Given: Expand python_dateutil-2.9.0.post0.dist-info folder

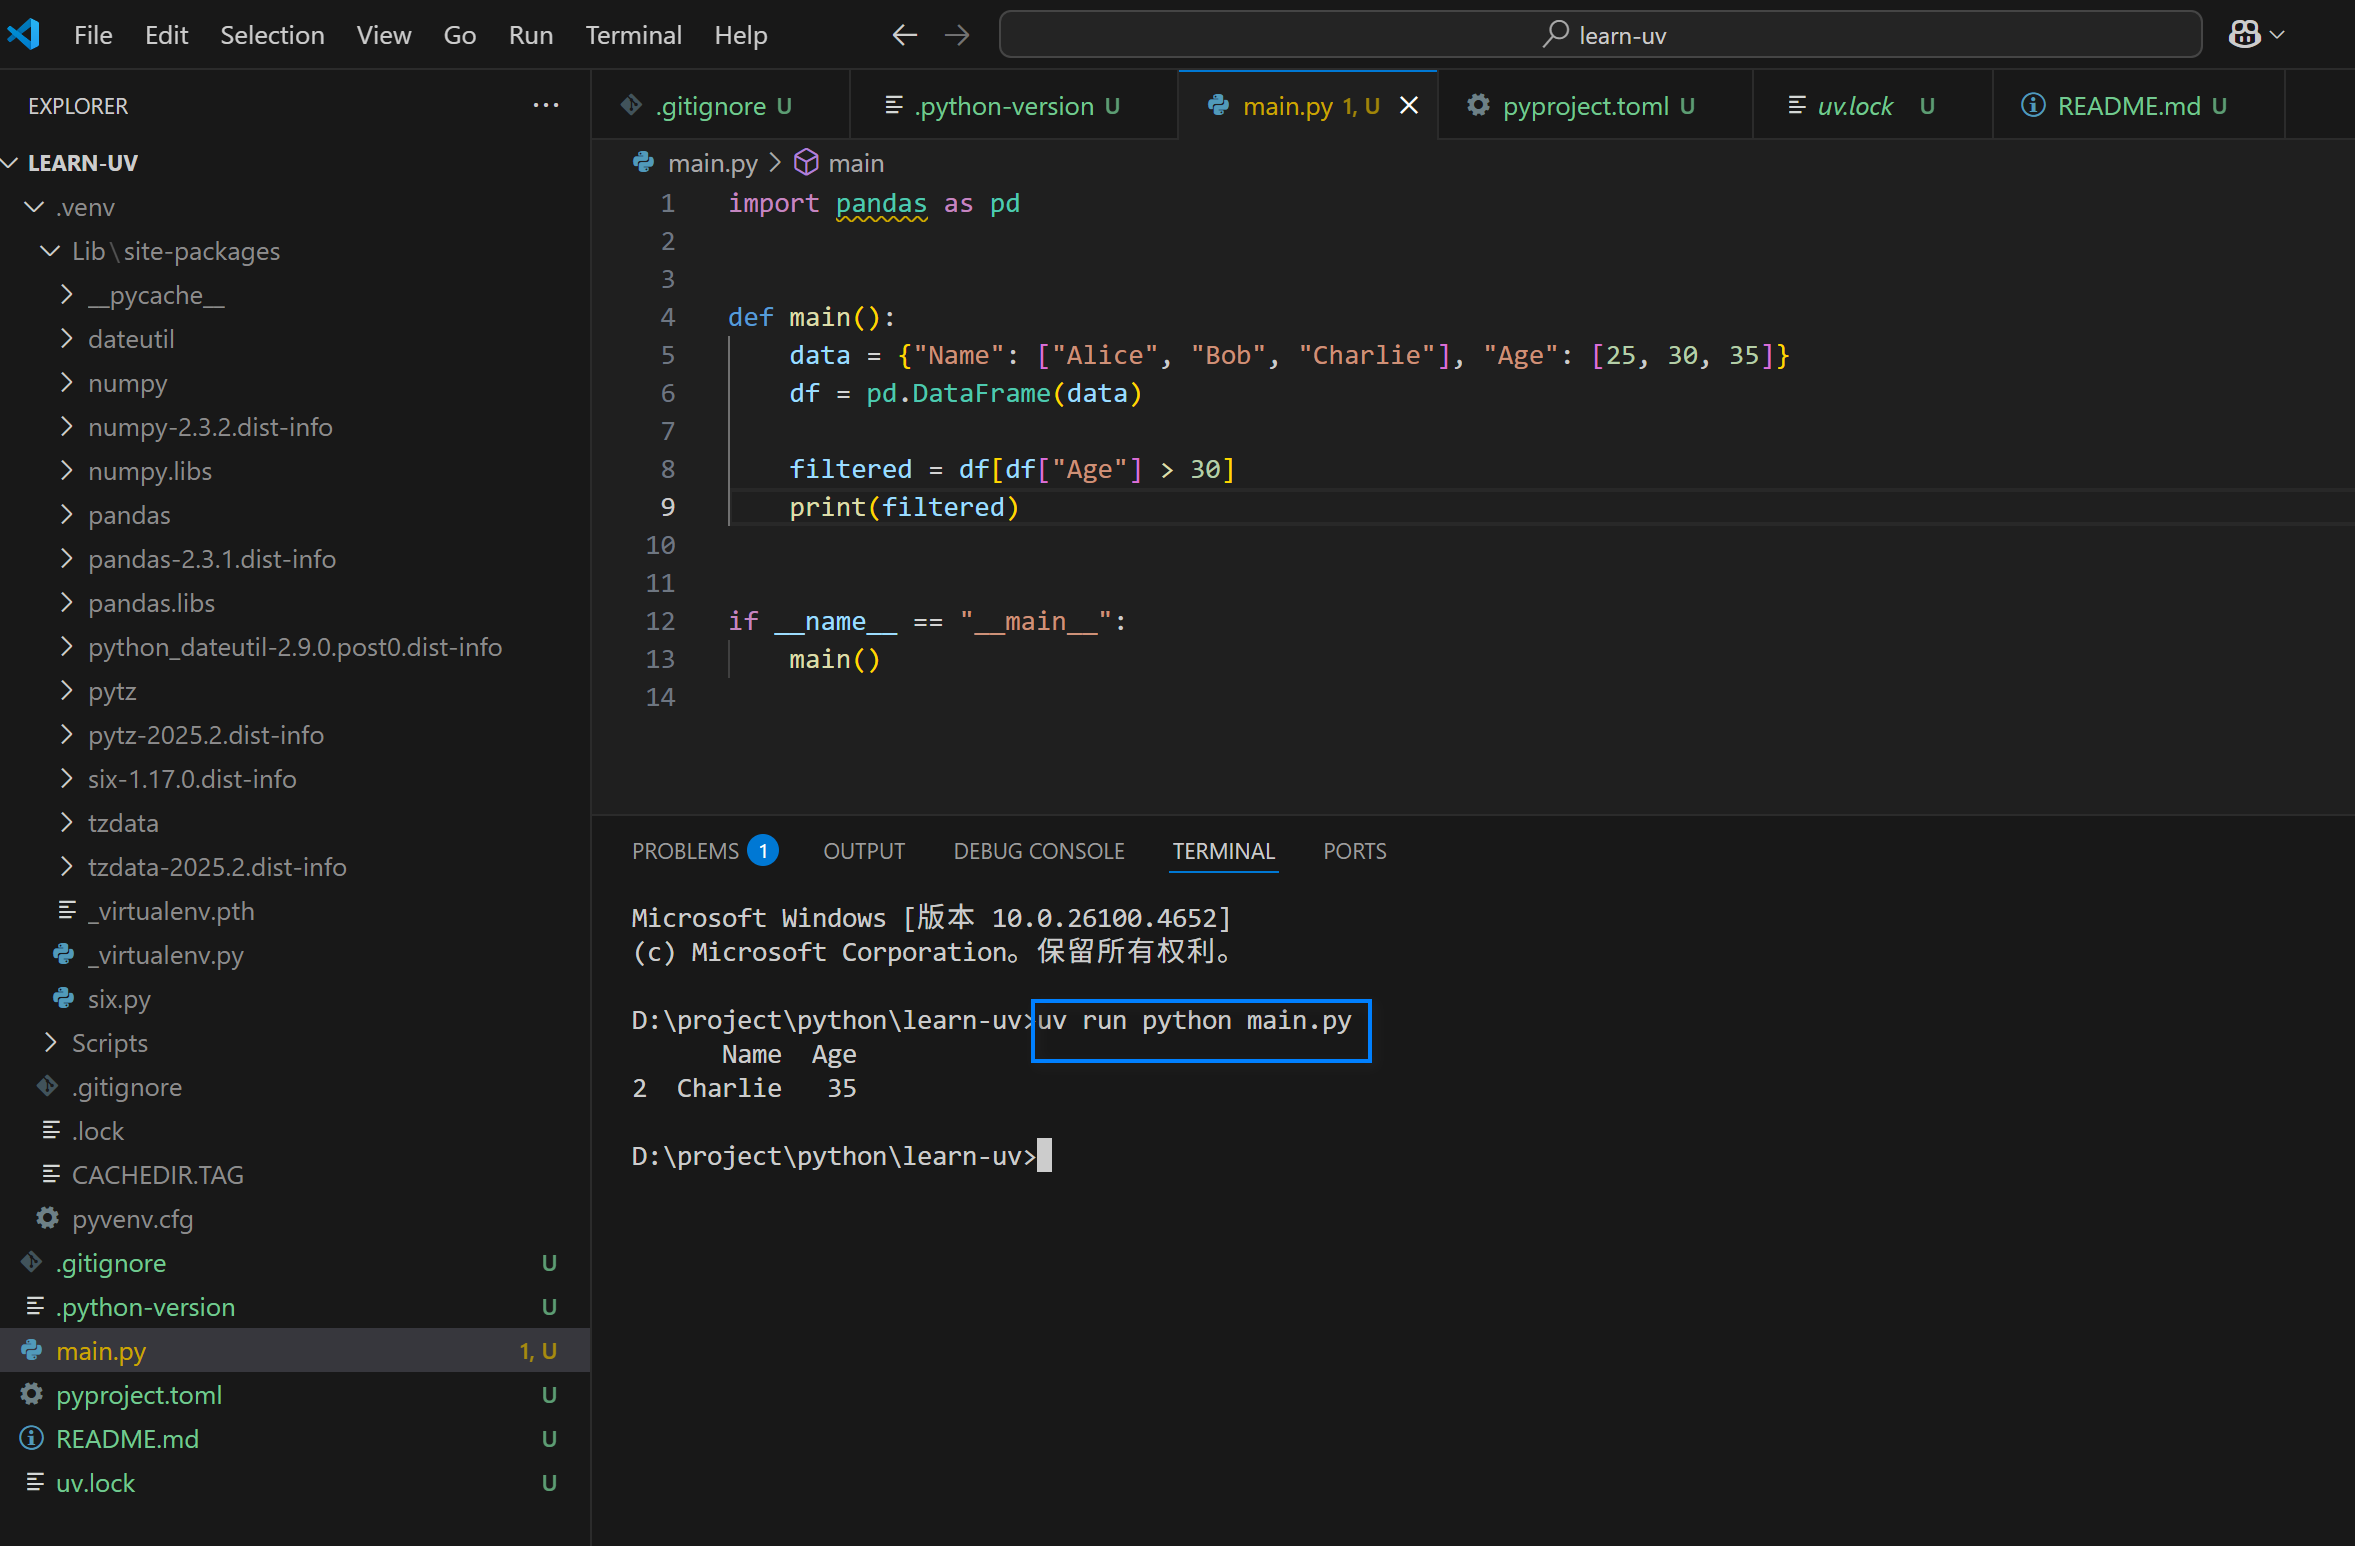Looking at the screenshot, I should coord(295,647).
